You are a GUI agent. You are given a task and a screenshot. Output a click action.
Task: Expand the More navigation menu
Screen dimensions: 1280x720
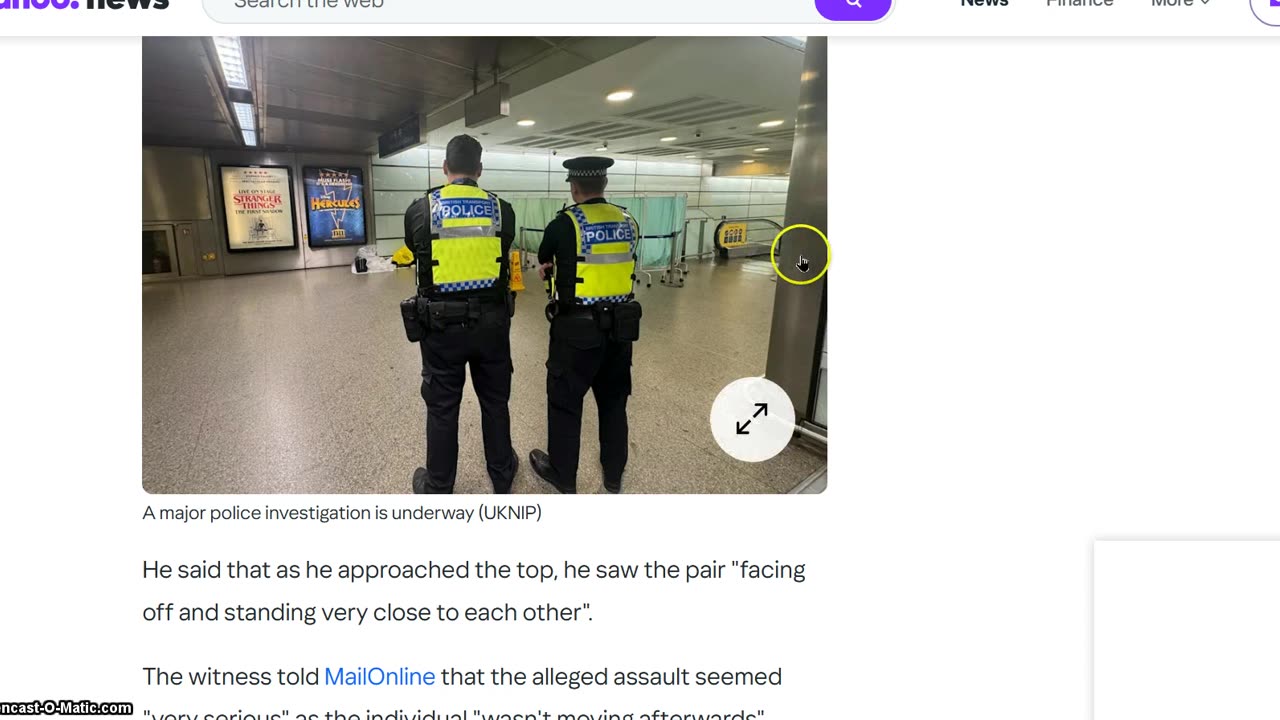tap(1181, 4)
